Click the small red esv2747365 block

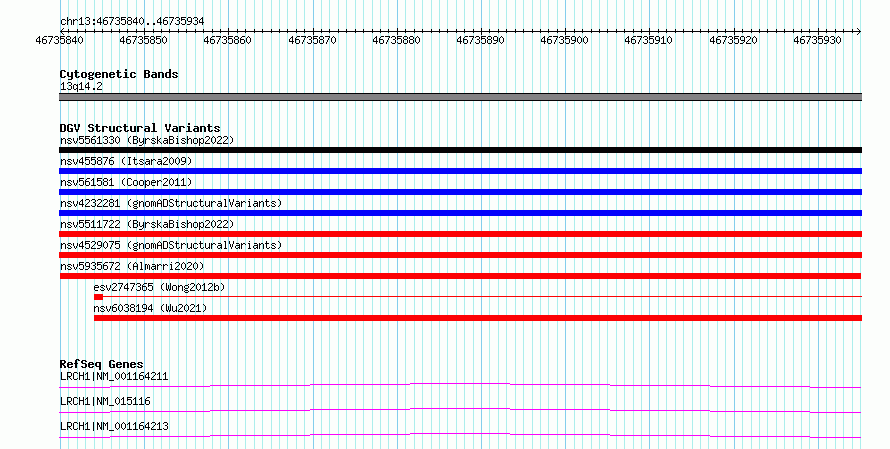(98, 297)
